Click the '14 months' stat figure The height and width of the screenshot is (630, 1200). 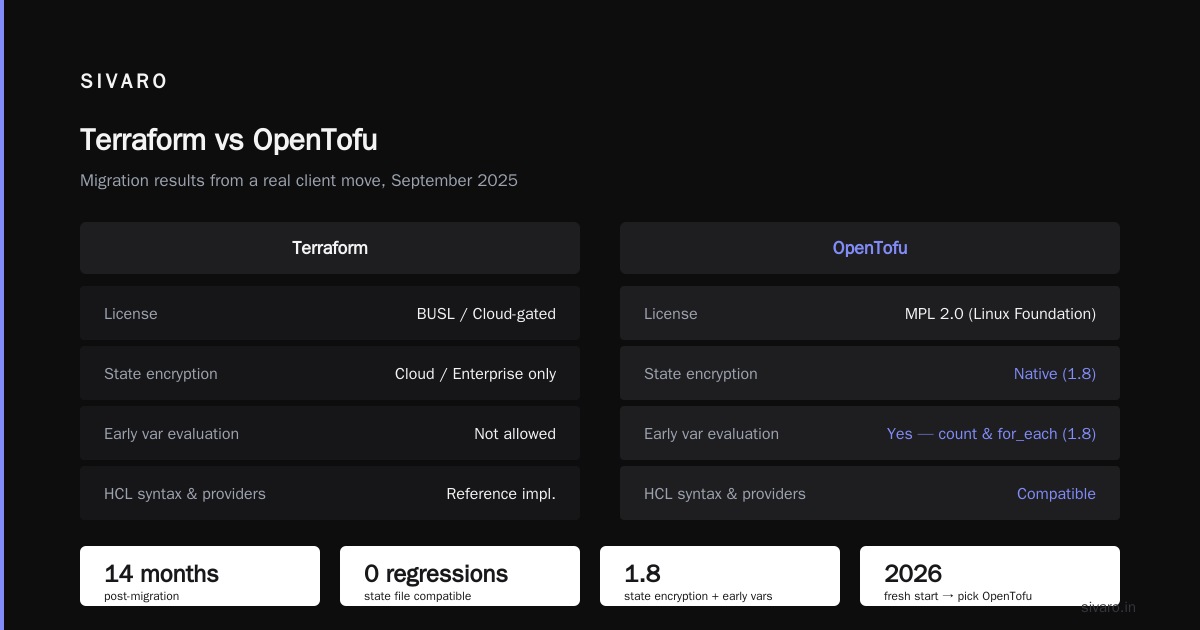(x=161, y=574)
